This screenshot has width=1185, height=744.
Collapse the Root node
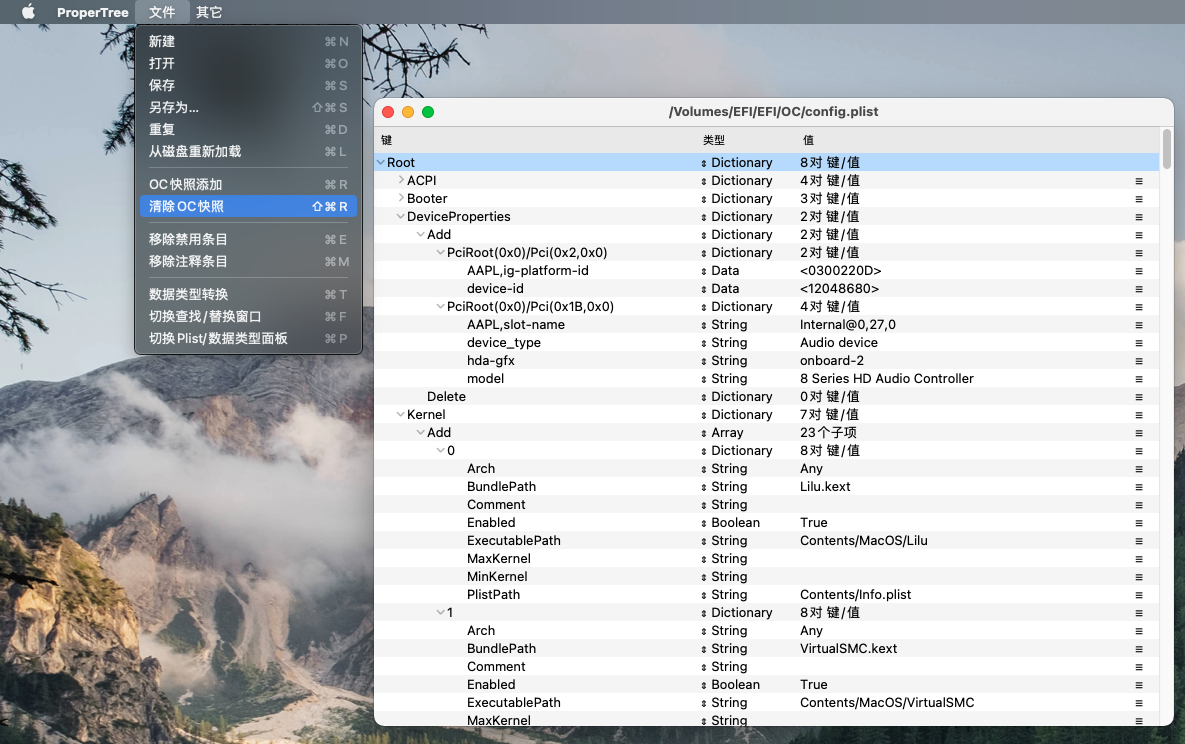tap(381, 163)
